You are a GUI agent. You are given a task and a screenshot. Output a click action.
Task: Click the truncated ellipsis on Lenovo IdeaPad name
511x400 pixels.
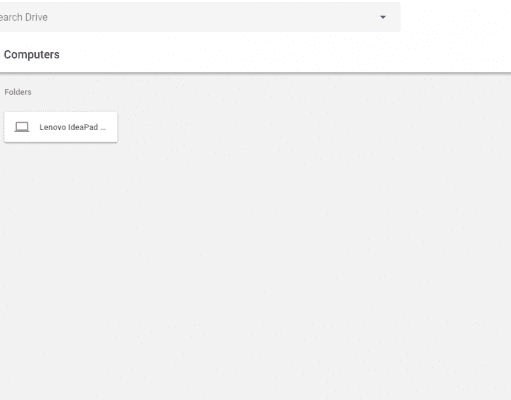[x=103, y=128]
